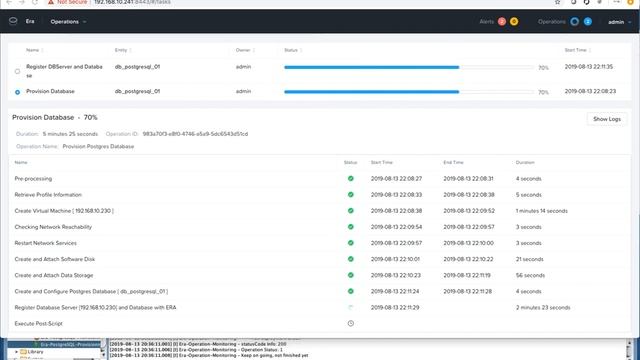Screen dimensions: 640x360
Task: Sort operations by Name column
Action: point(35,50)
